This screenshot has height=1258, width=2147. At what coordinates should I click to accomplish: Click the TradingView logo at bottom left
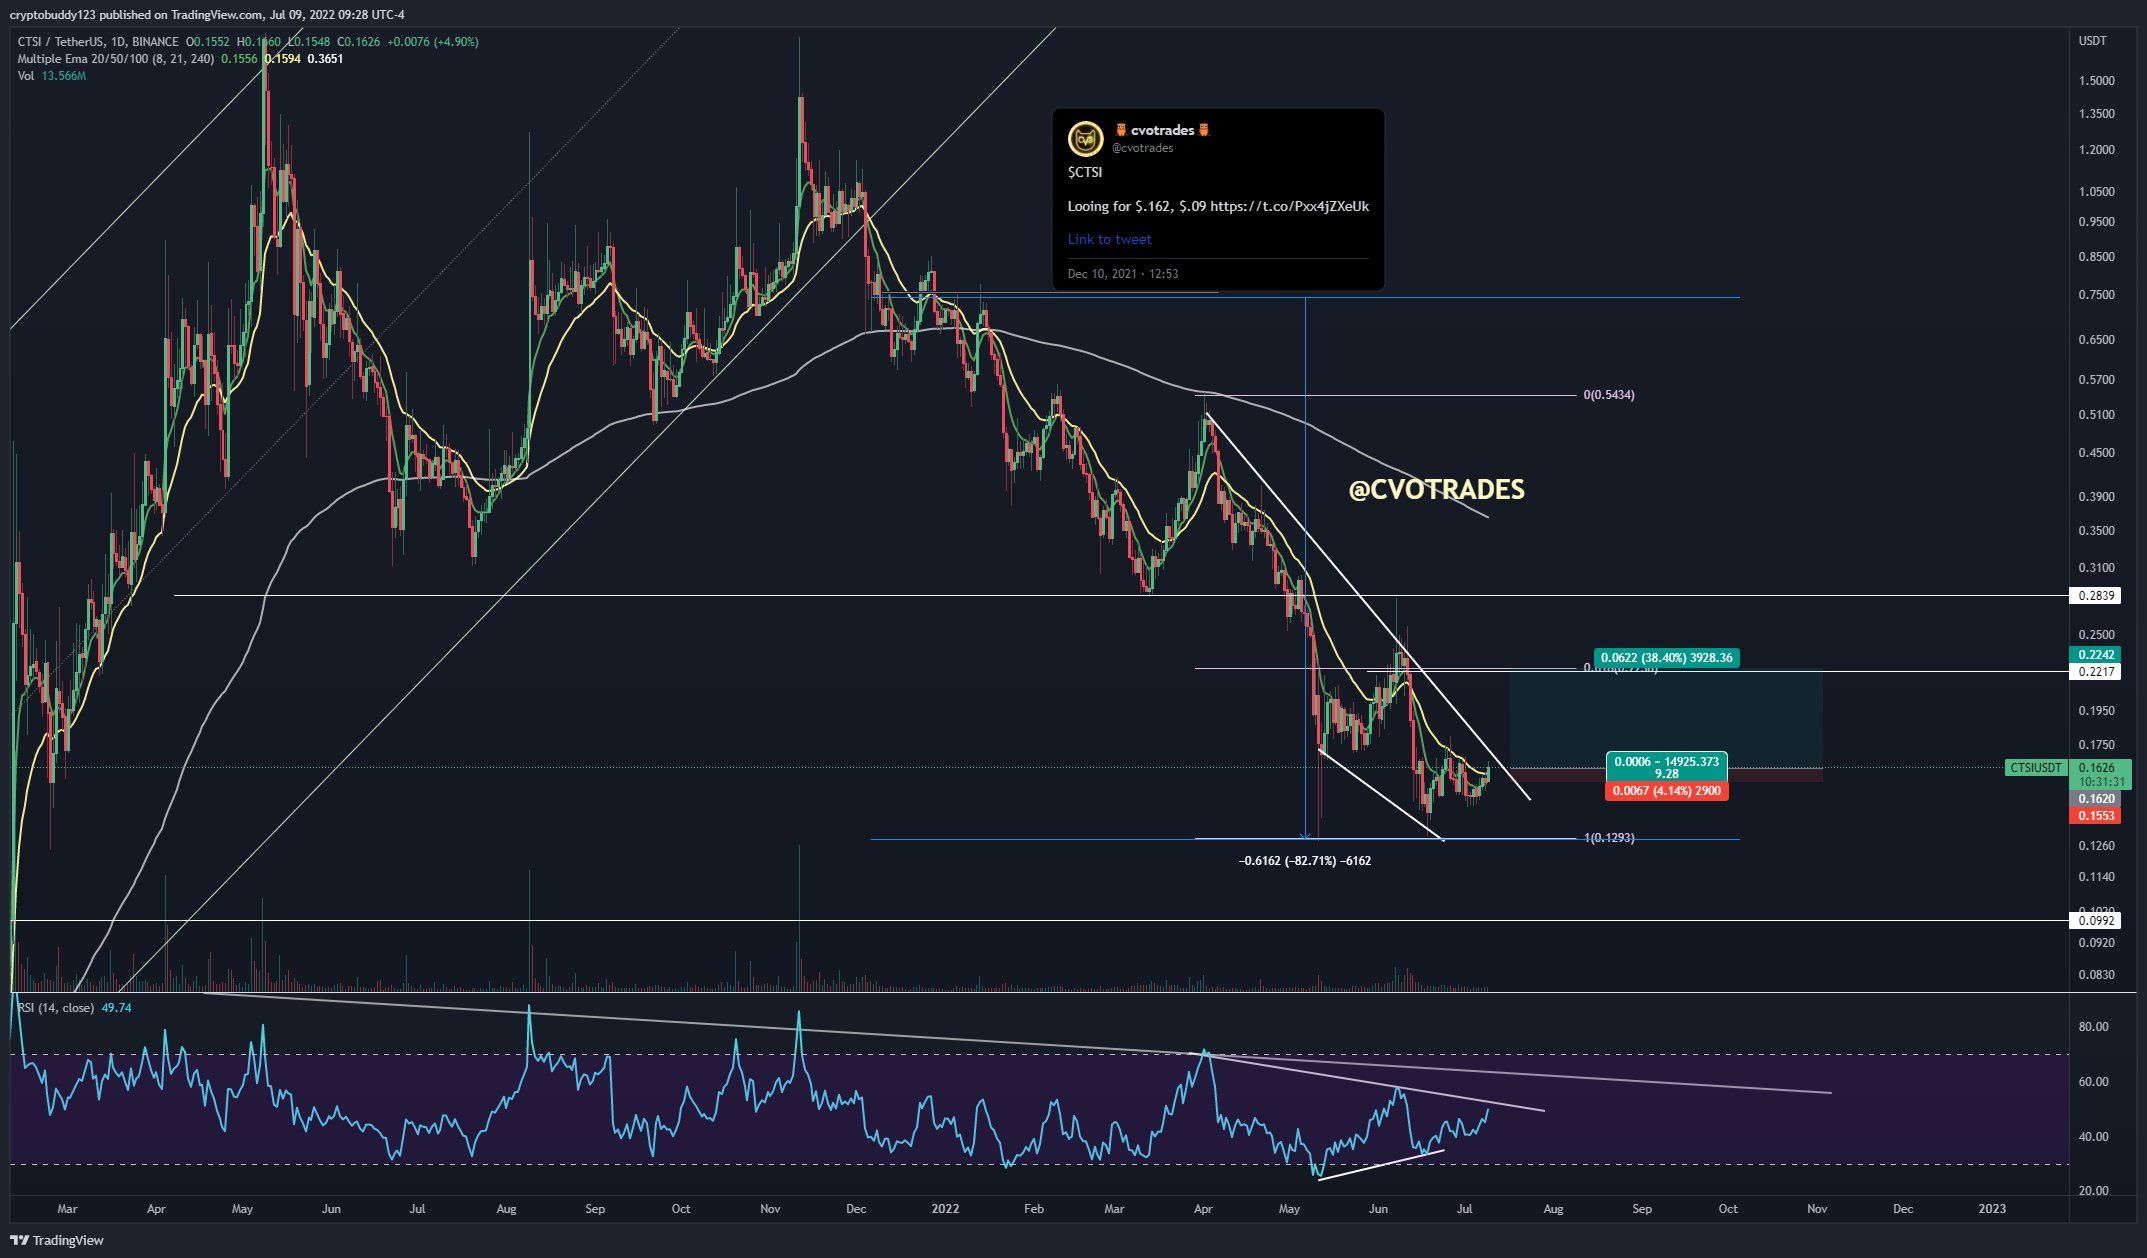(x=57, y=1240)
